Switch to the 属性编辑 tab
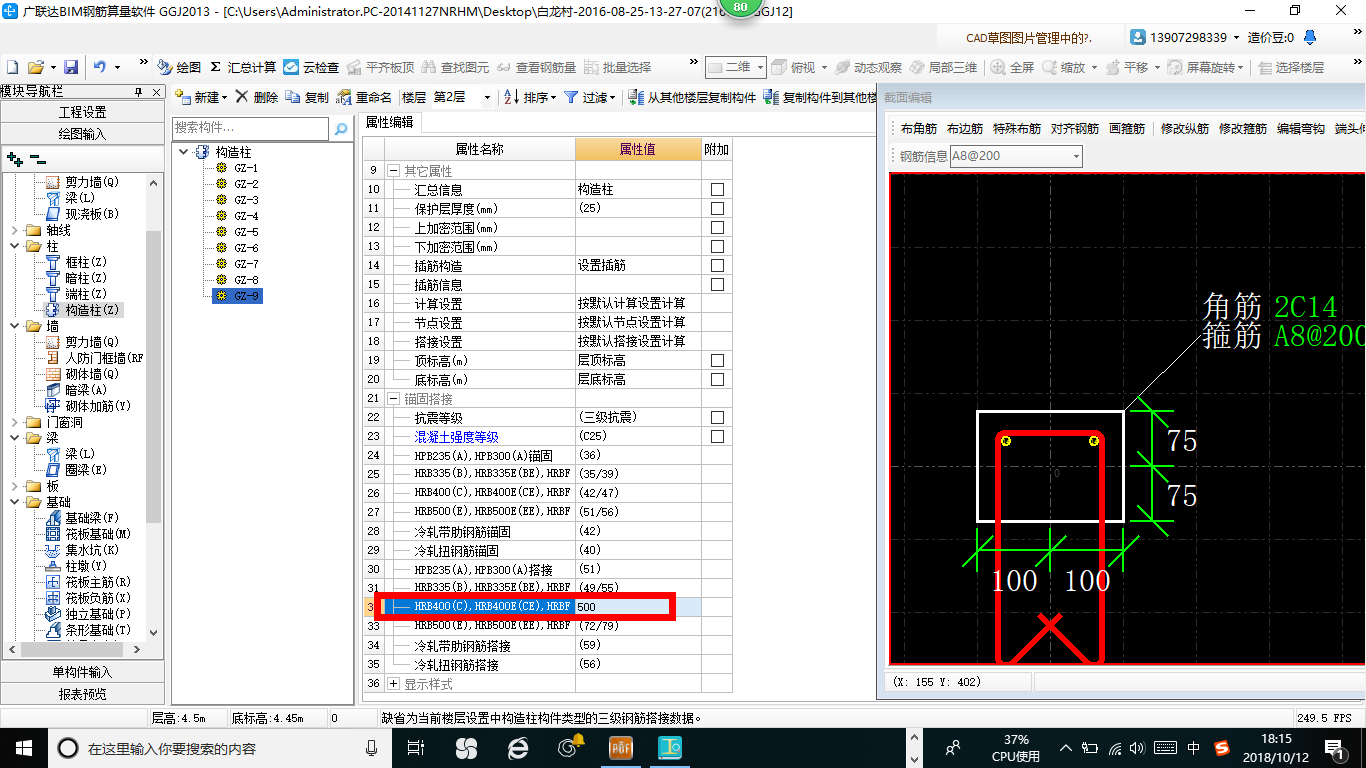 (390, 122)
